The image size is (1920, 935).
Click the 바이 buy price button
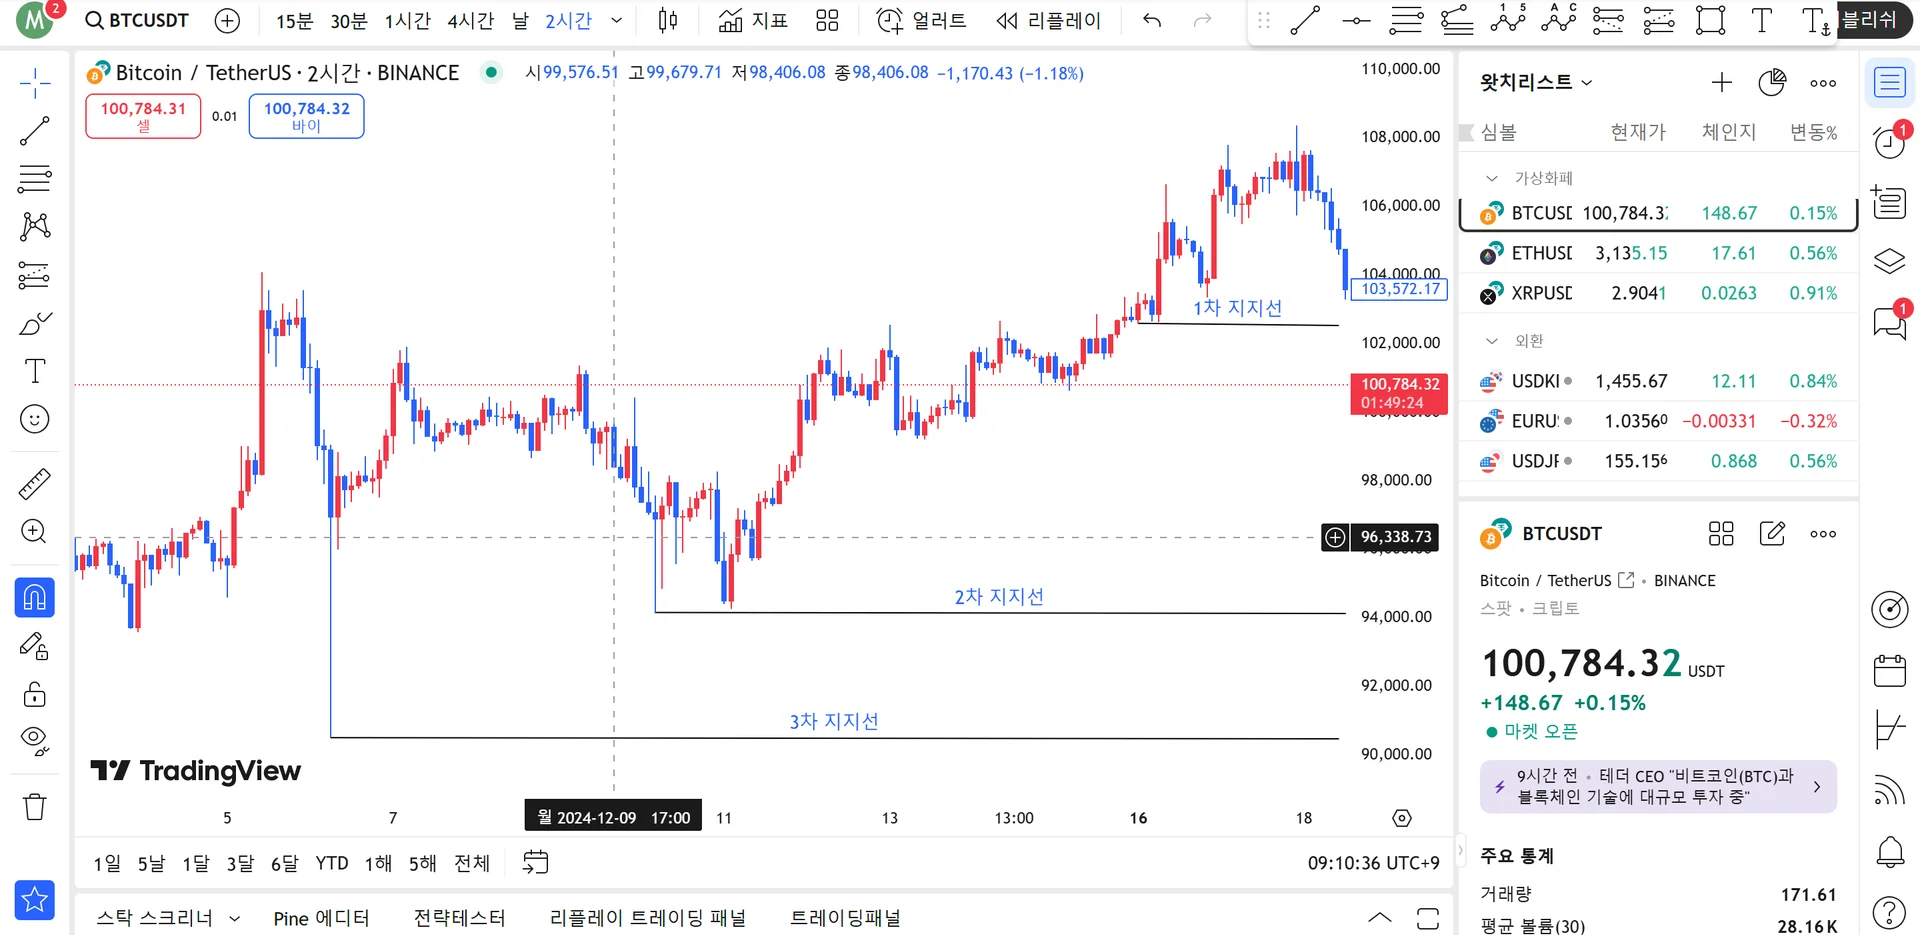coord(306,116)
